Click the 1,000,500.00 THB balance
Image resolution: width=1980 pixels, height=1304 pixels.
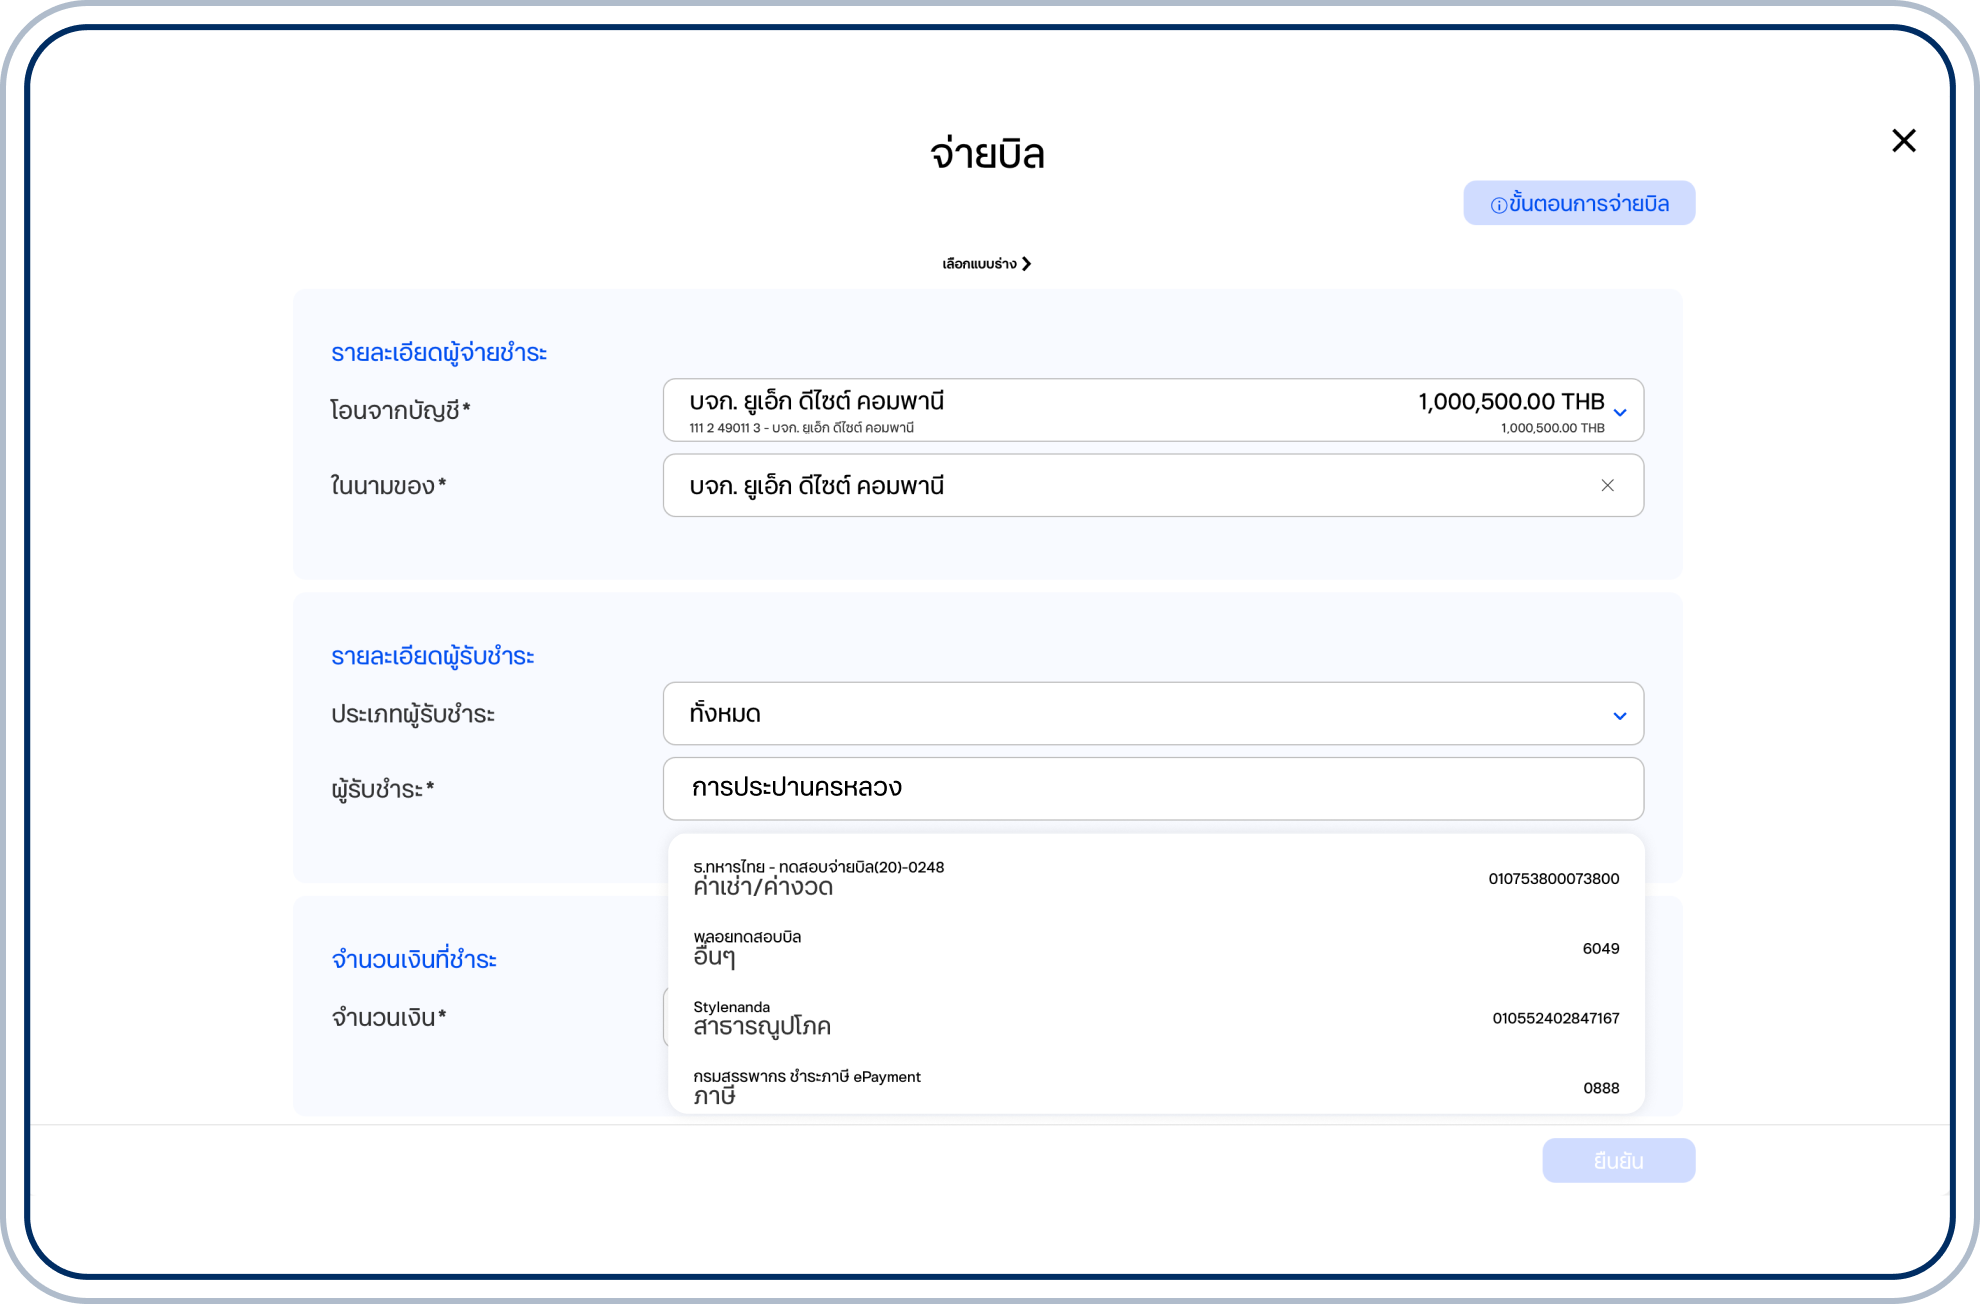(x=1510, y=402)
